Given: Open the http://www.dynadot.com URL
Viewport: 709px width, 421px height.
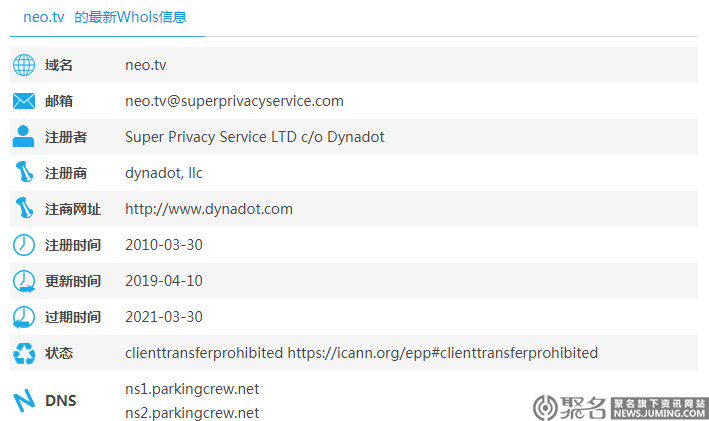Looking at the screenshot, I should [x=209, y=209].
